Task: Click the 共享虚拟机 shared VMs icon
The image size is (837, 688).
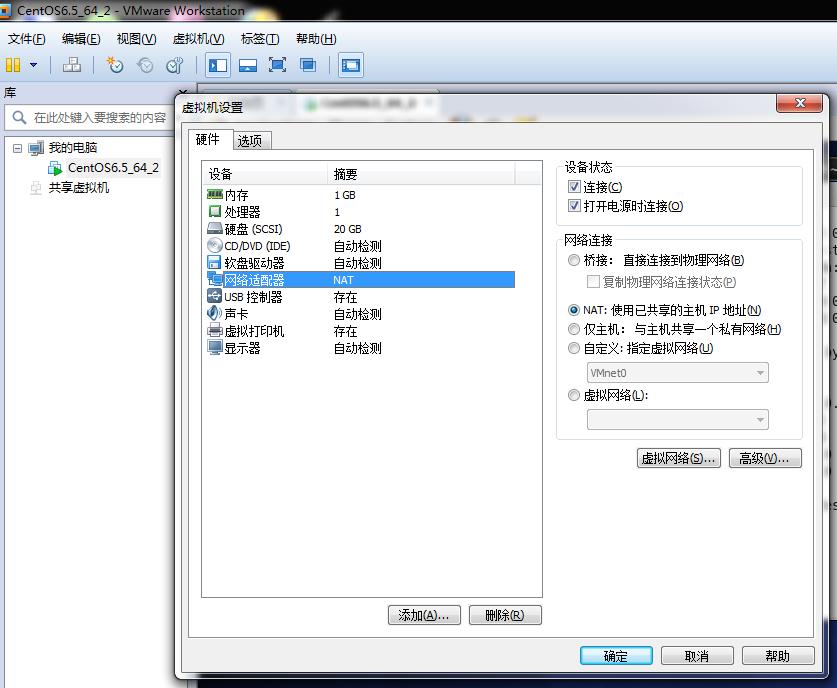Action: pyautogui.click(x=36, y=188)
